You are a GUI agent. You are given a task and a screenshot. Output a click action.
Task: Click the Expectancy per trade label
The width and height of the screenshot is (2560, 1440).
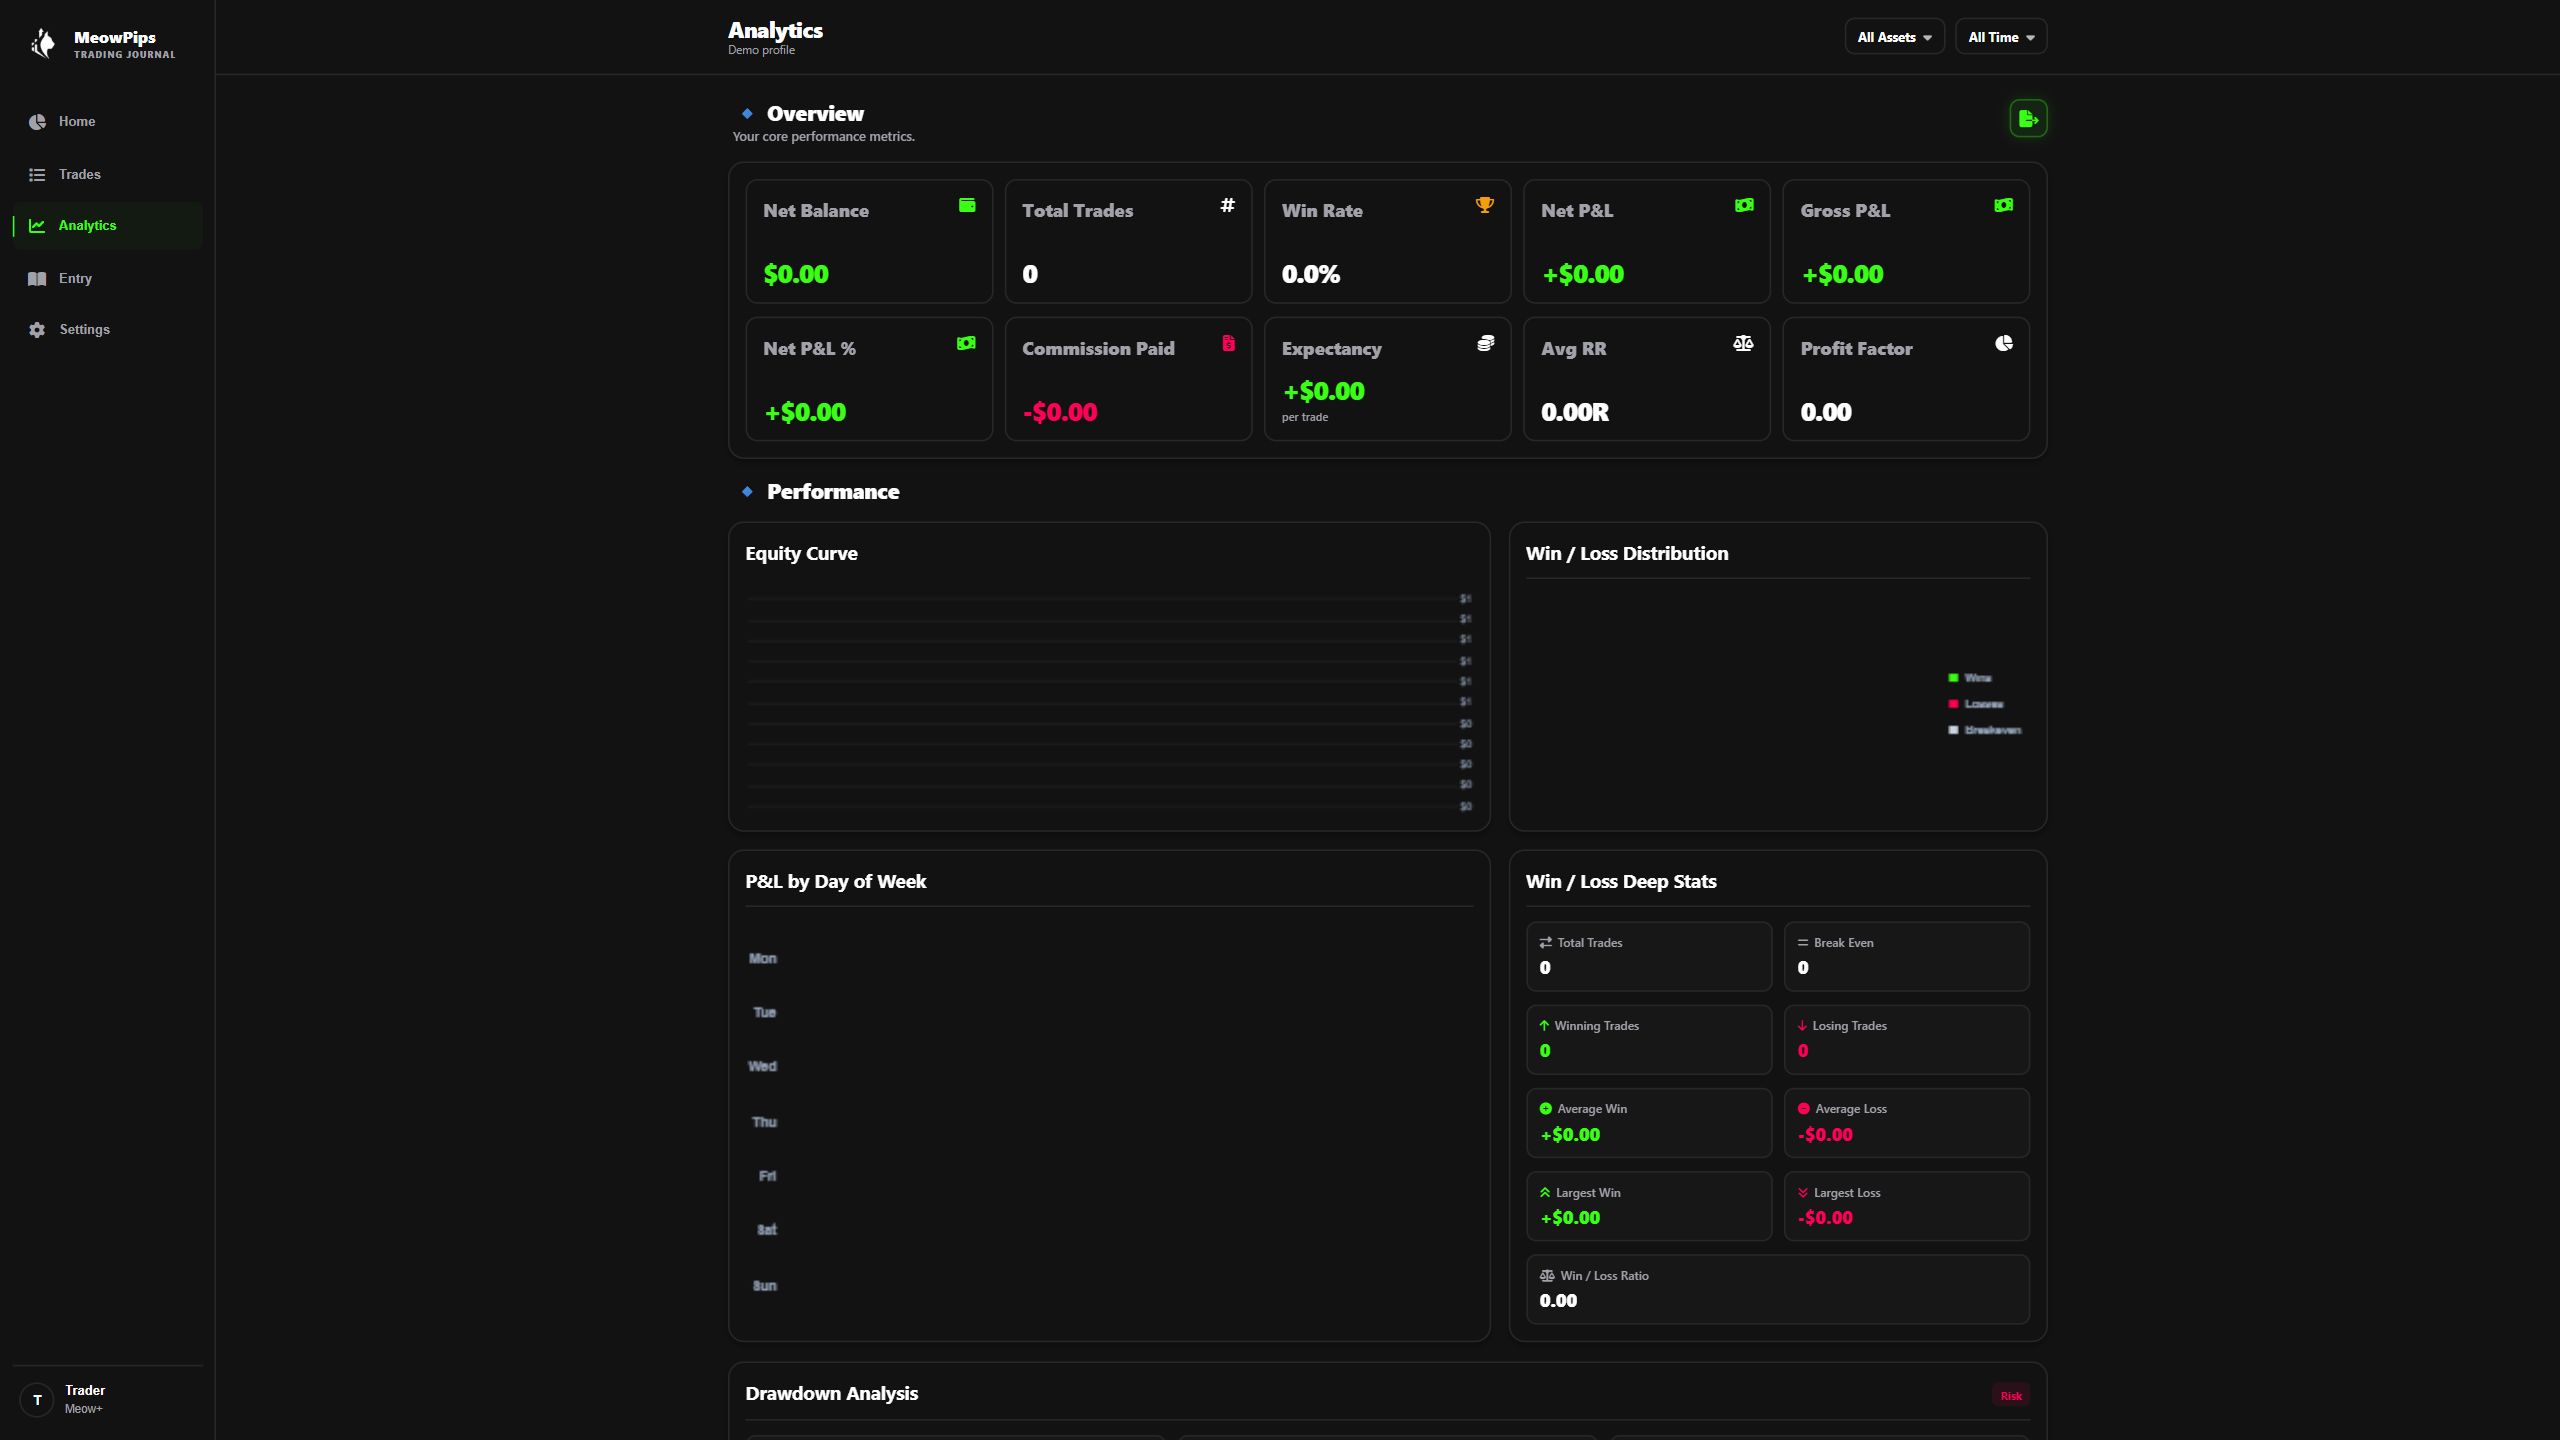[x=1305, y=417]
